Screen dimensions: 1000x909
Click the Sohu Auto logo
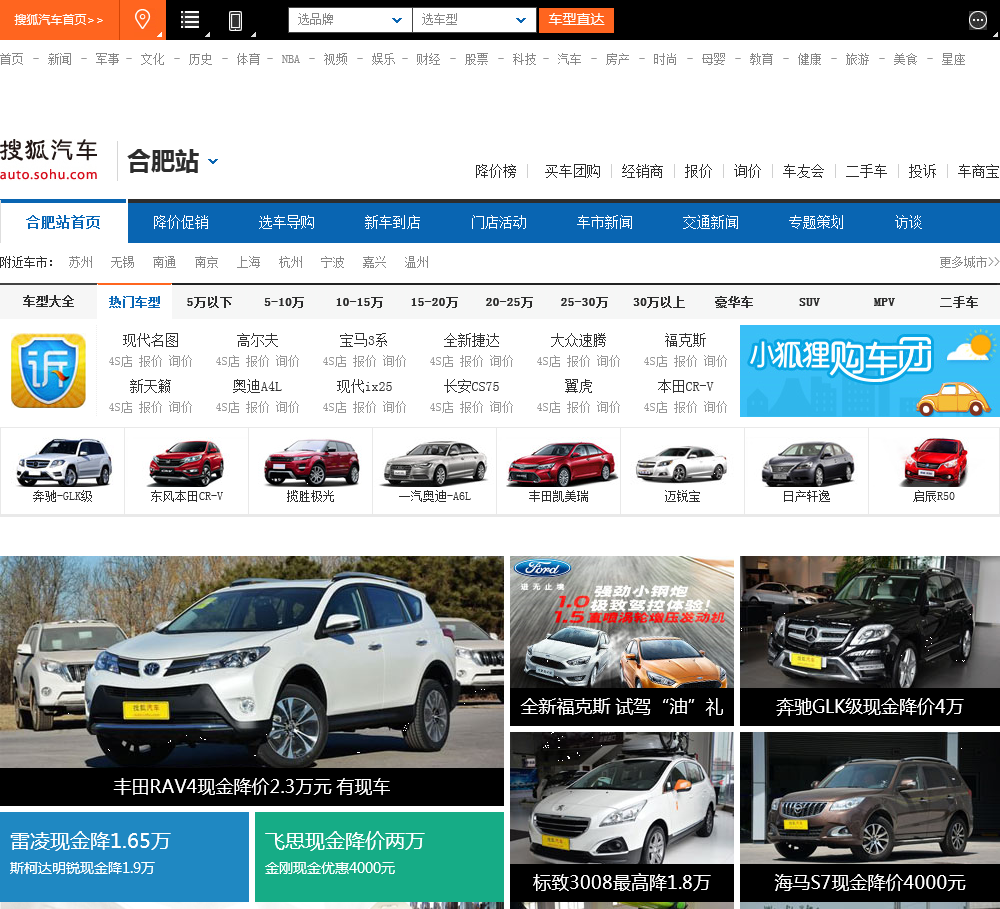(49, 160)
